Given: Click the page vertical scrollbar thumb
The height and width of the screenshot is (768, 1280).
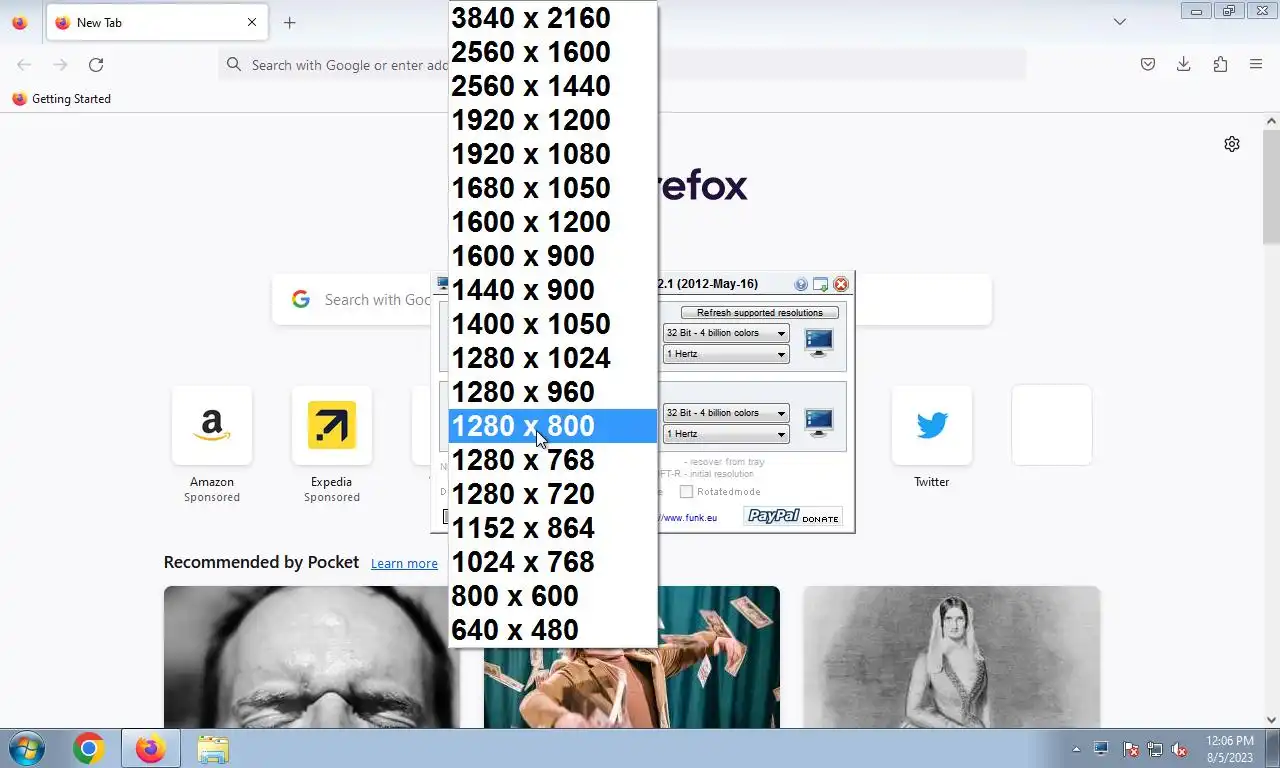Looking at the screenshot, I should [1271, 185].
